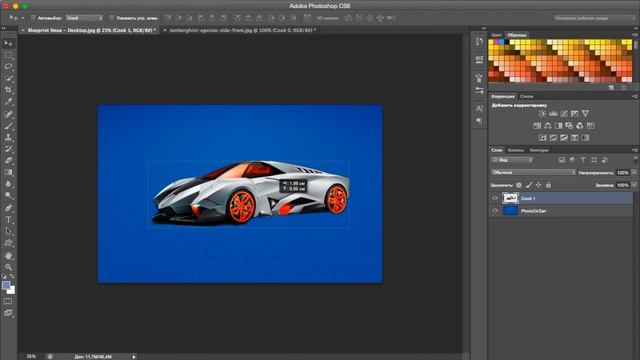The image size is (640, 360).
Task: Select the Path Selection tool
Action: [x=8, y=231]
